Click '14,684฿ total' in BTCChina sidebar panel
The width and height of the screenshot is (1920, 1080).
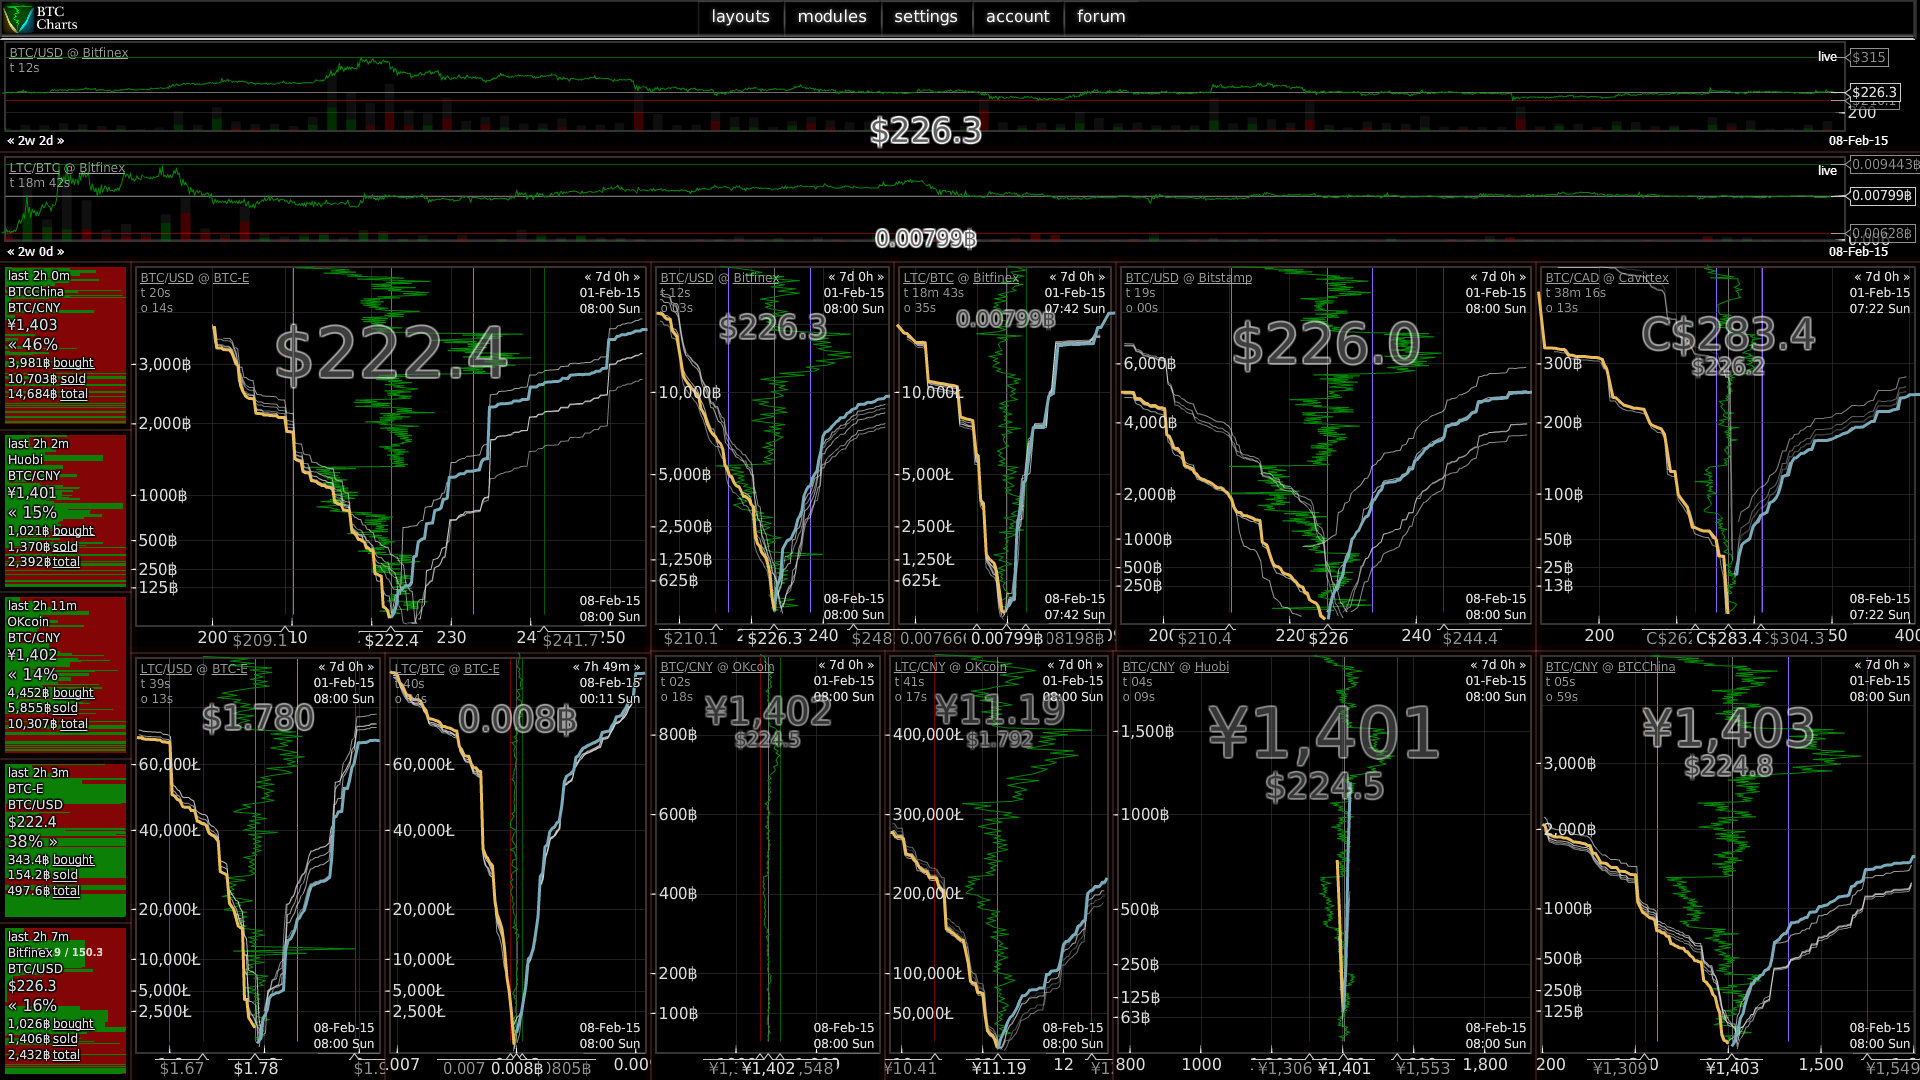[48, 394]
